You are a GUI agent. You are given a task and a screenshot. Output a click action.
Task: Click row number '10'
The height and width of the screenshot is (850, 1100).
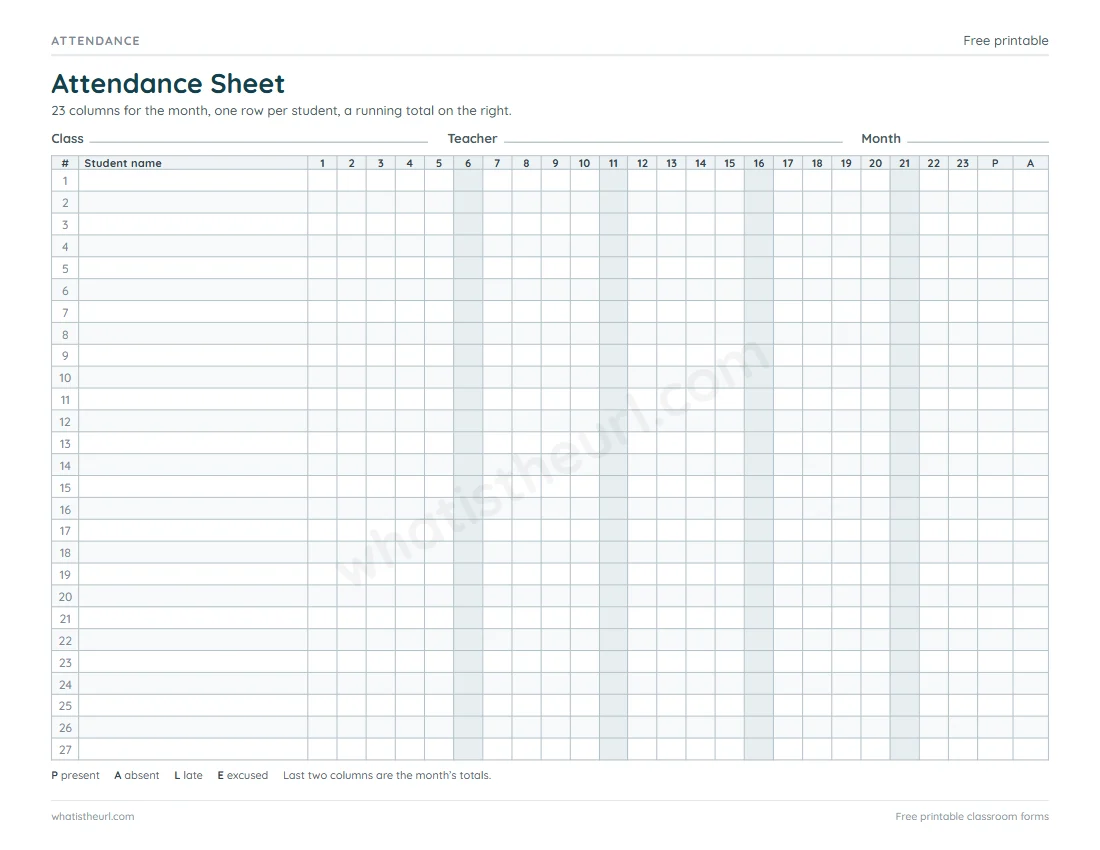(65, 378)
